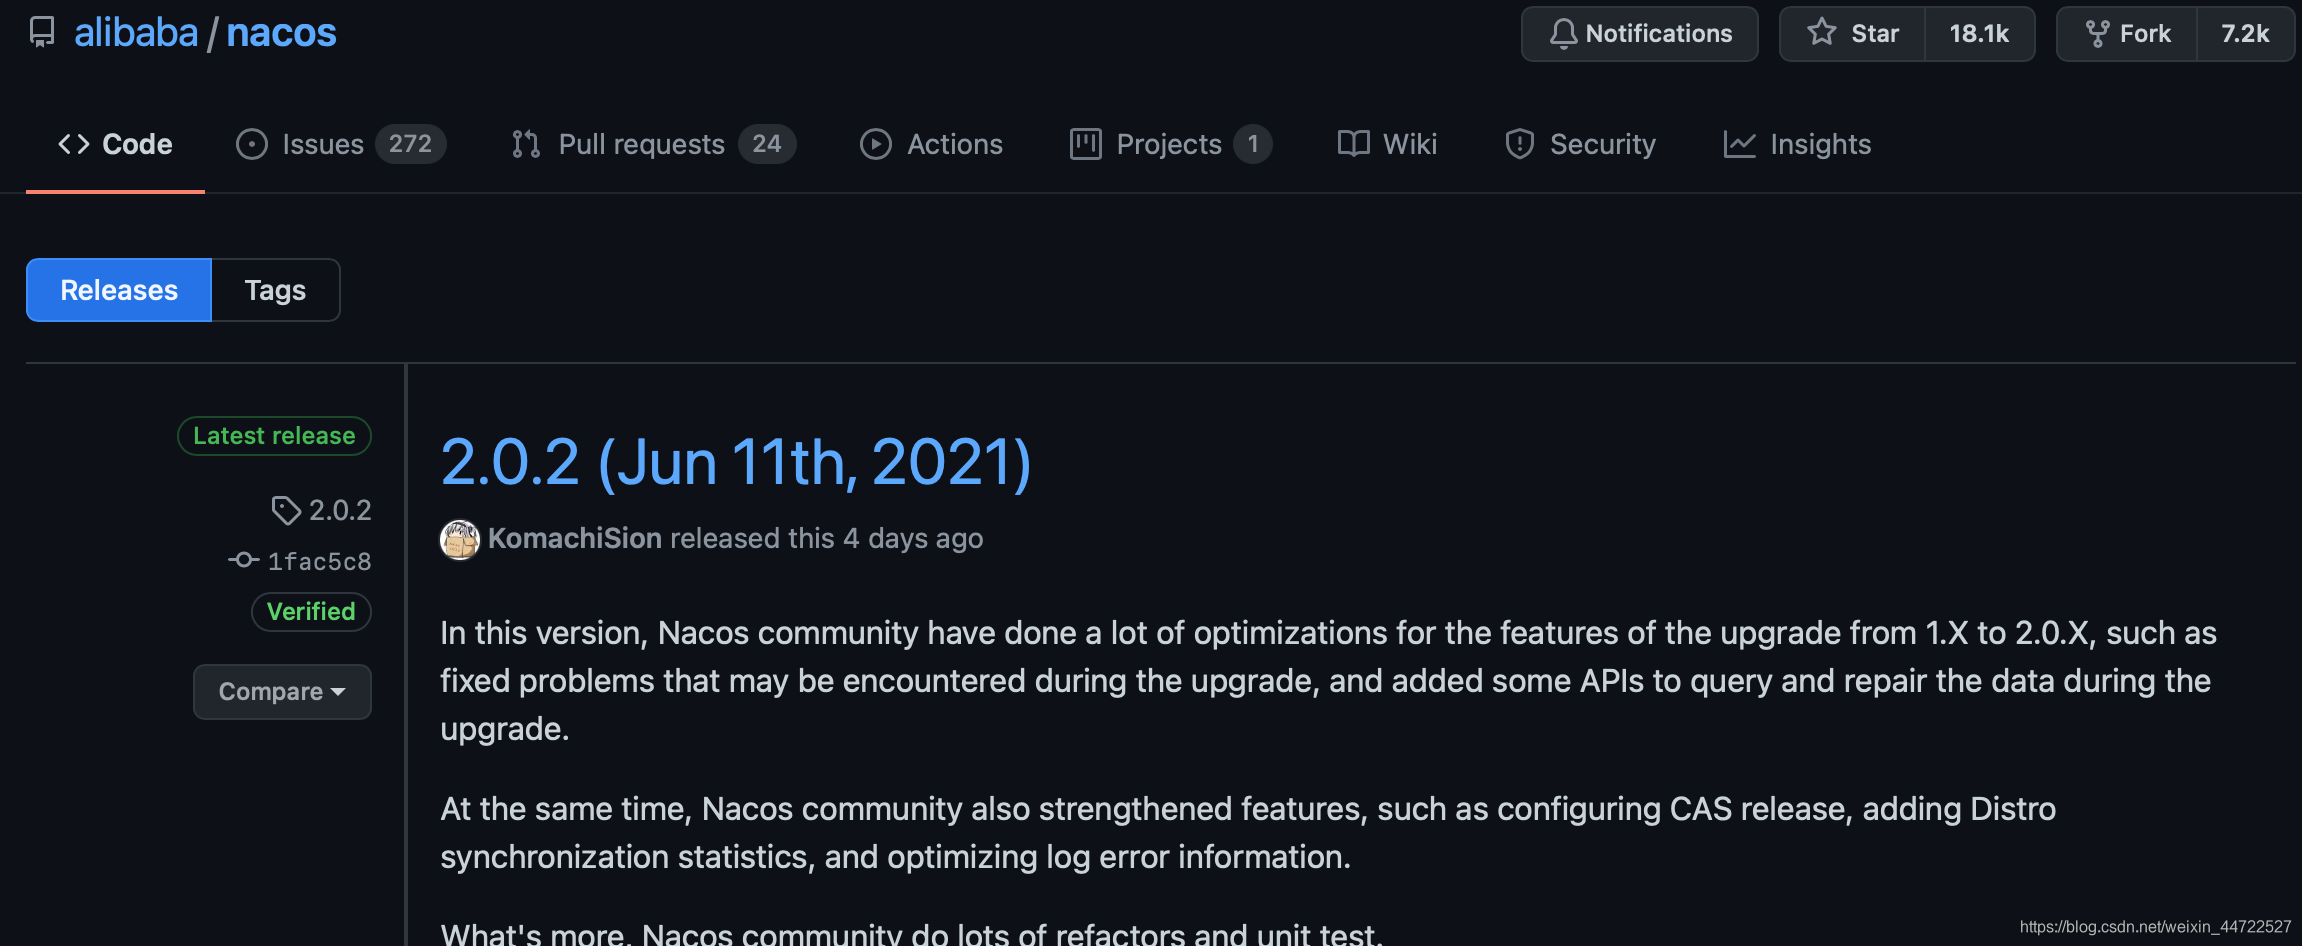Click the Insights graph icon
This screenshot has width=2302, height=946.
click(x=1739, y=144)
